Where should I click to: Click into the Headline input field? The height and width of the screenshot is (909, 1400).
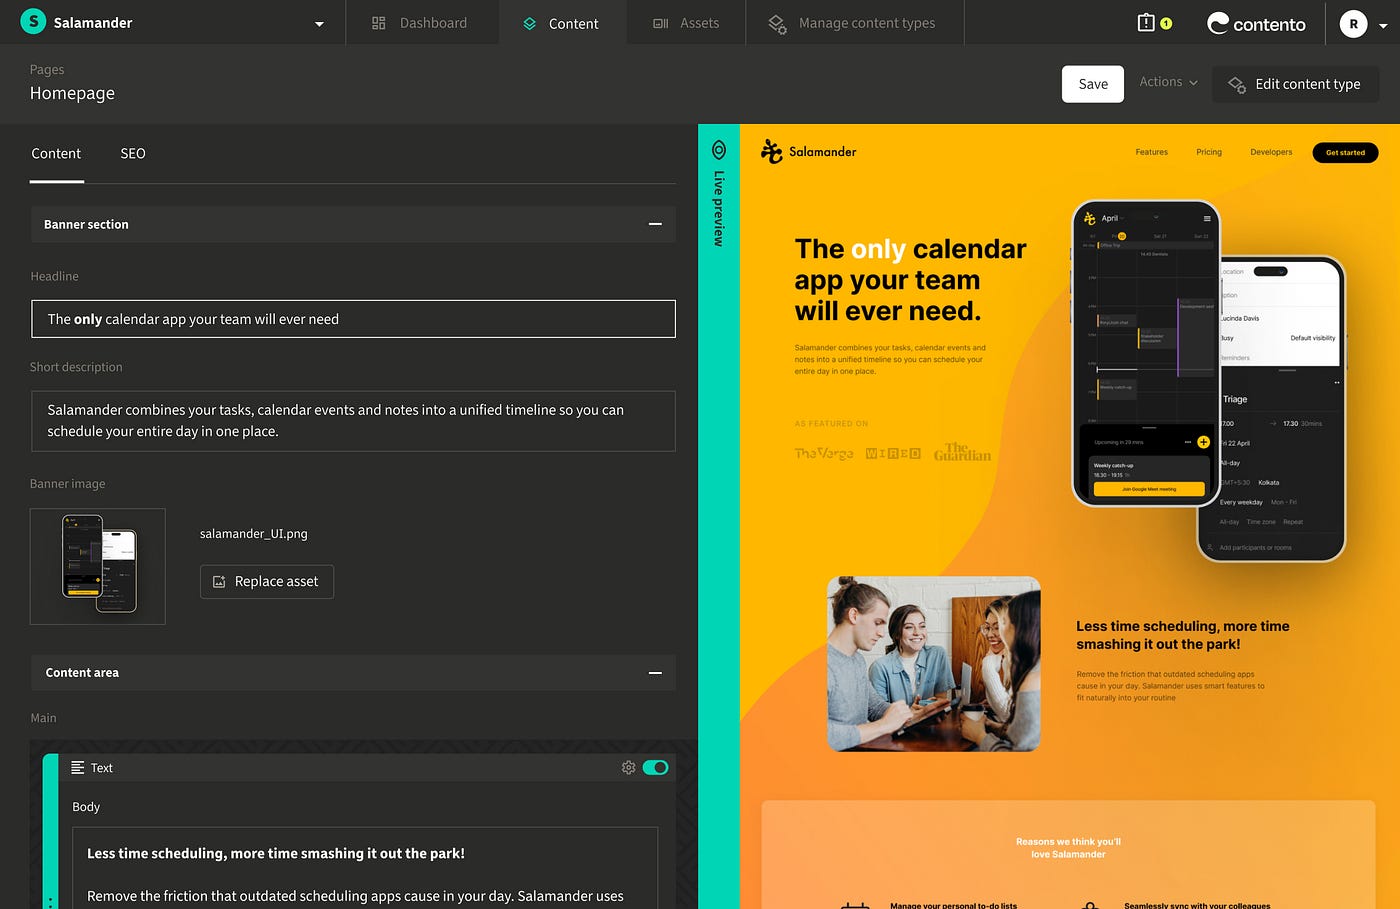pyautogui.click(x=353, y=319)
